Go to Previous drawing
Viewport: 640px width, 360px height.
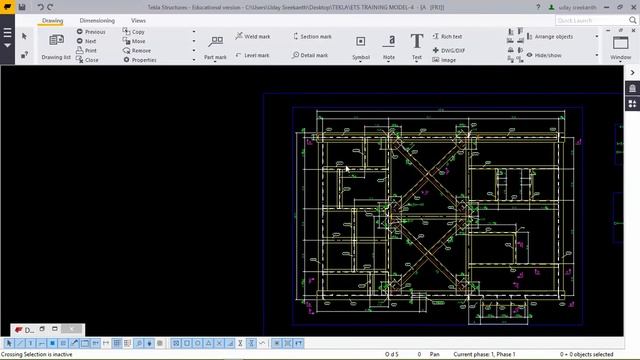point(91,31)
